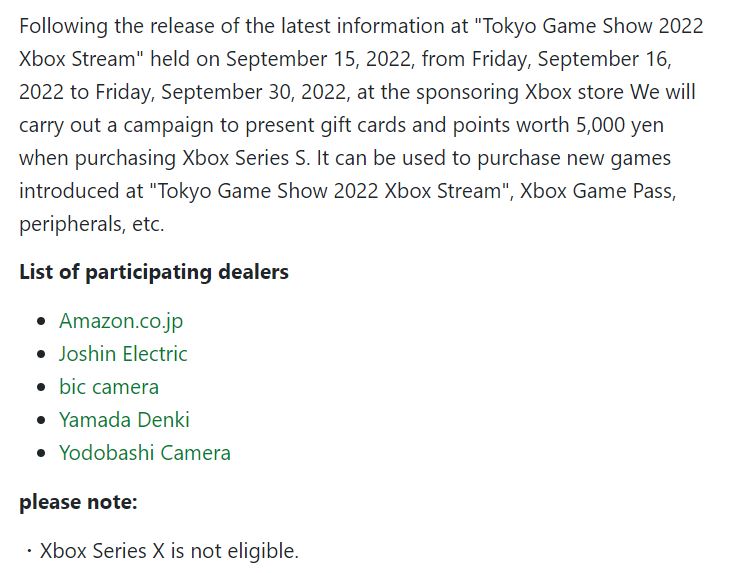Image resolution: width=754 pixels, height=573 pixels.
Task: Open the Joshin Electric link
Action: 123,354
